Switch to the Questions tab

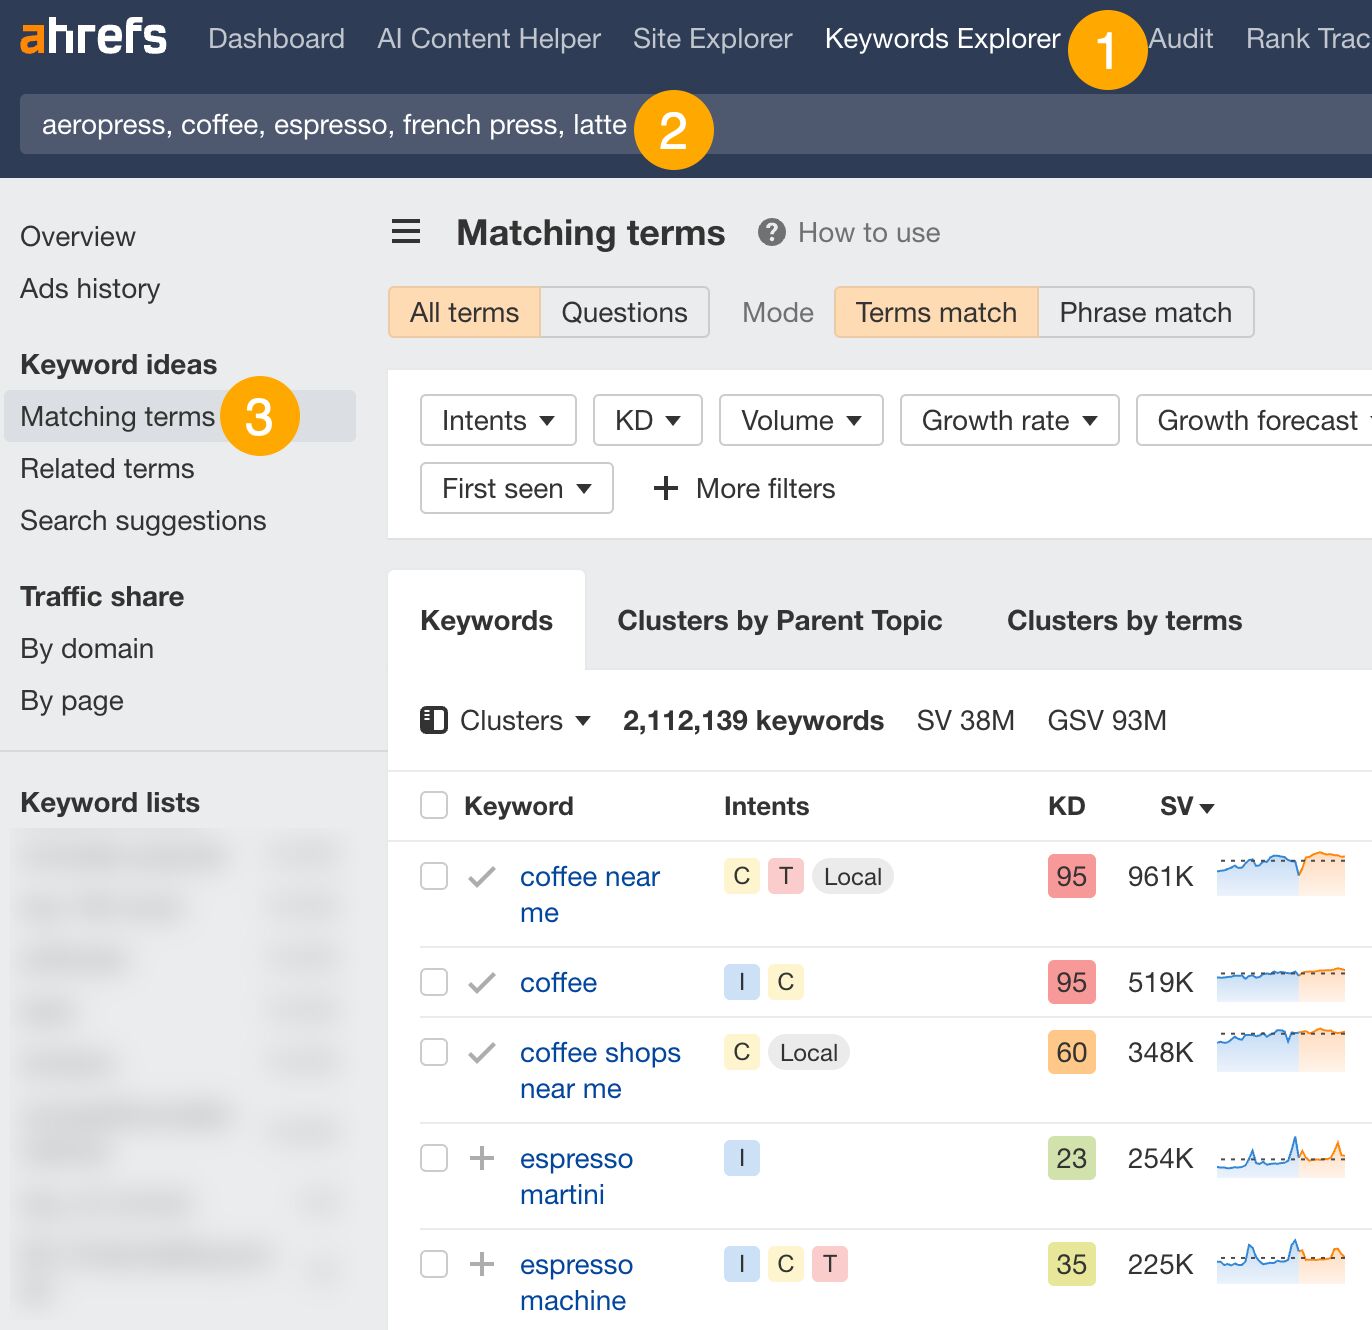(624, 312)
